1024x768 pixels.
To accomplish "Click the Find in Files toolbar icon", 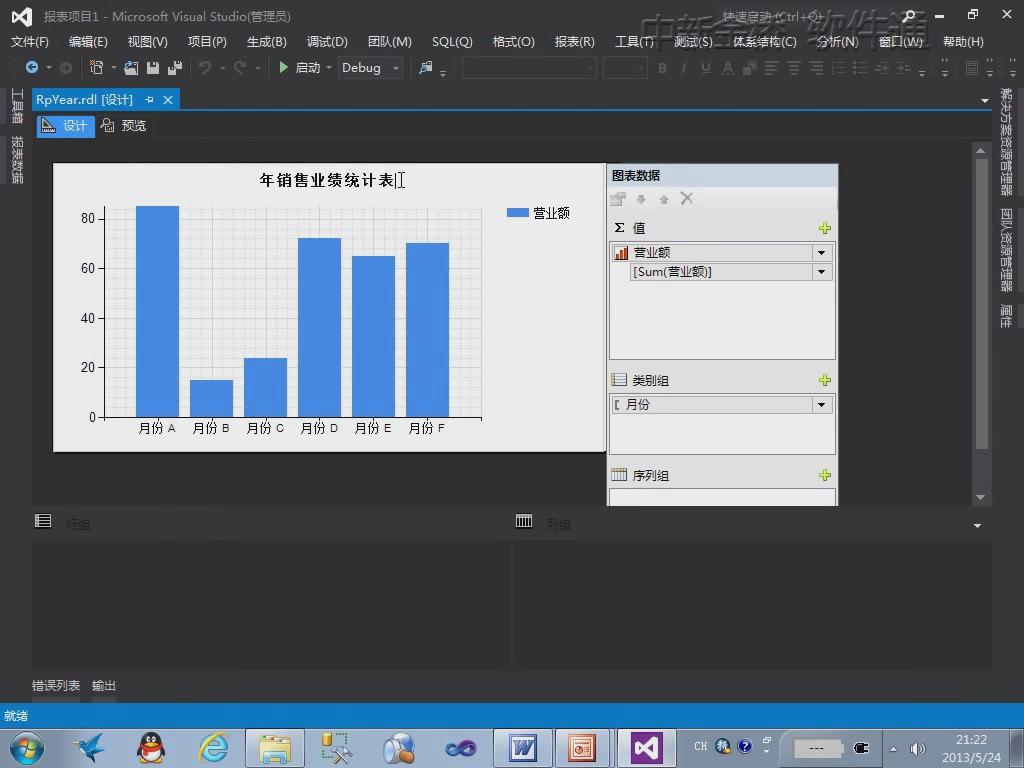I will [x=426, y=67].
